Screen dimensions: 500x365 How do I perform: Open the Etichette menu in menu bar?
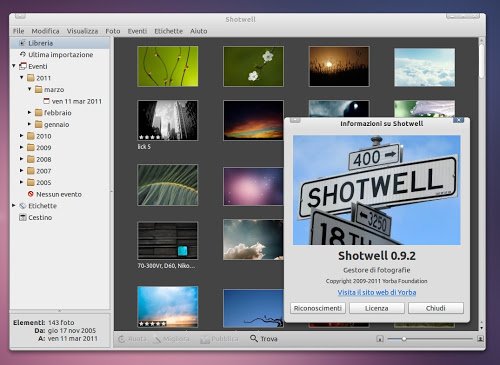(x=168, y=31)
